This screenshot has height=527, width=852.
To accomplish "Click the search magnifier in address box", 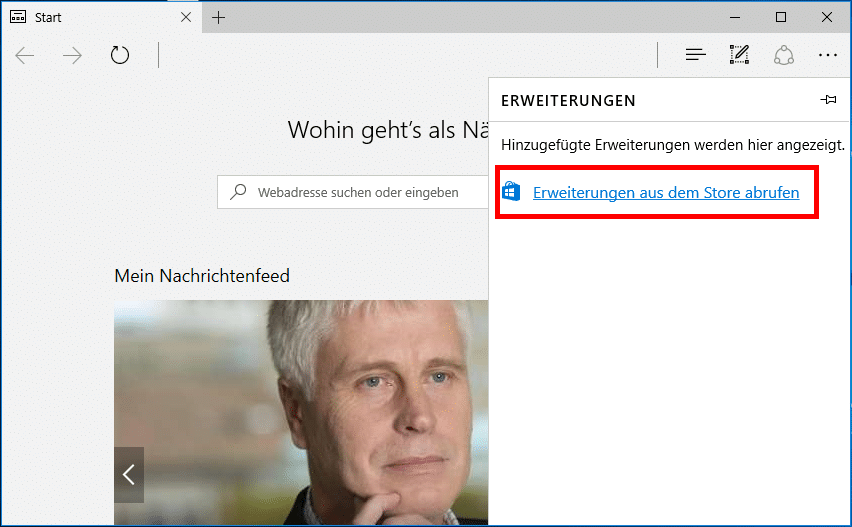I will [x=238, y=192].
